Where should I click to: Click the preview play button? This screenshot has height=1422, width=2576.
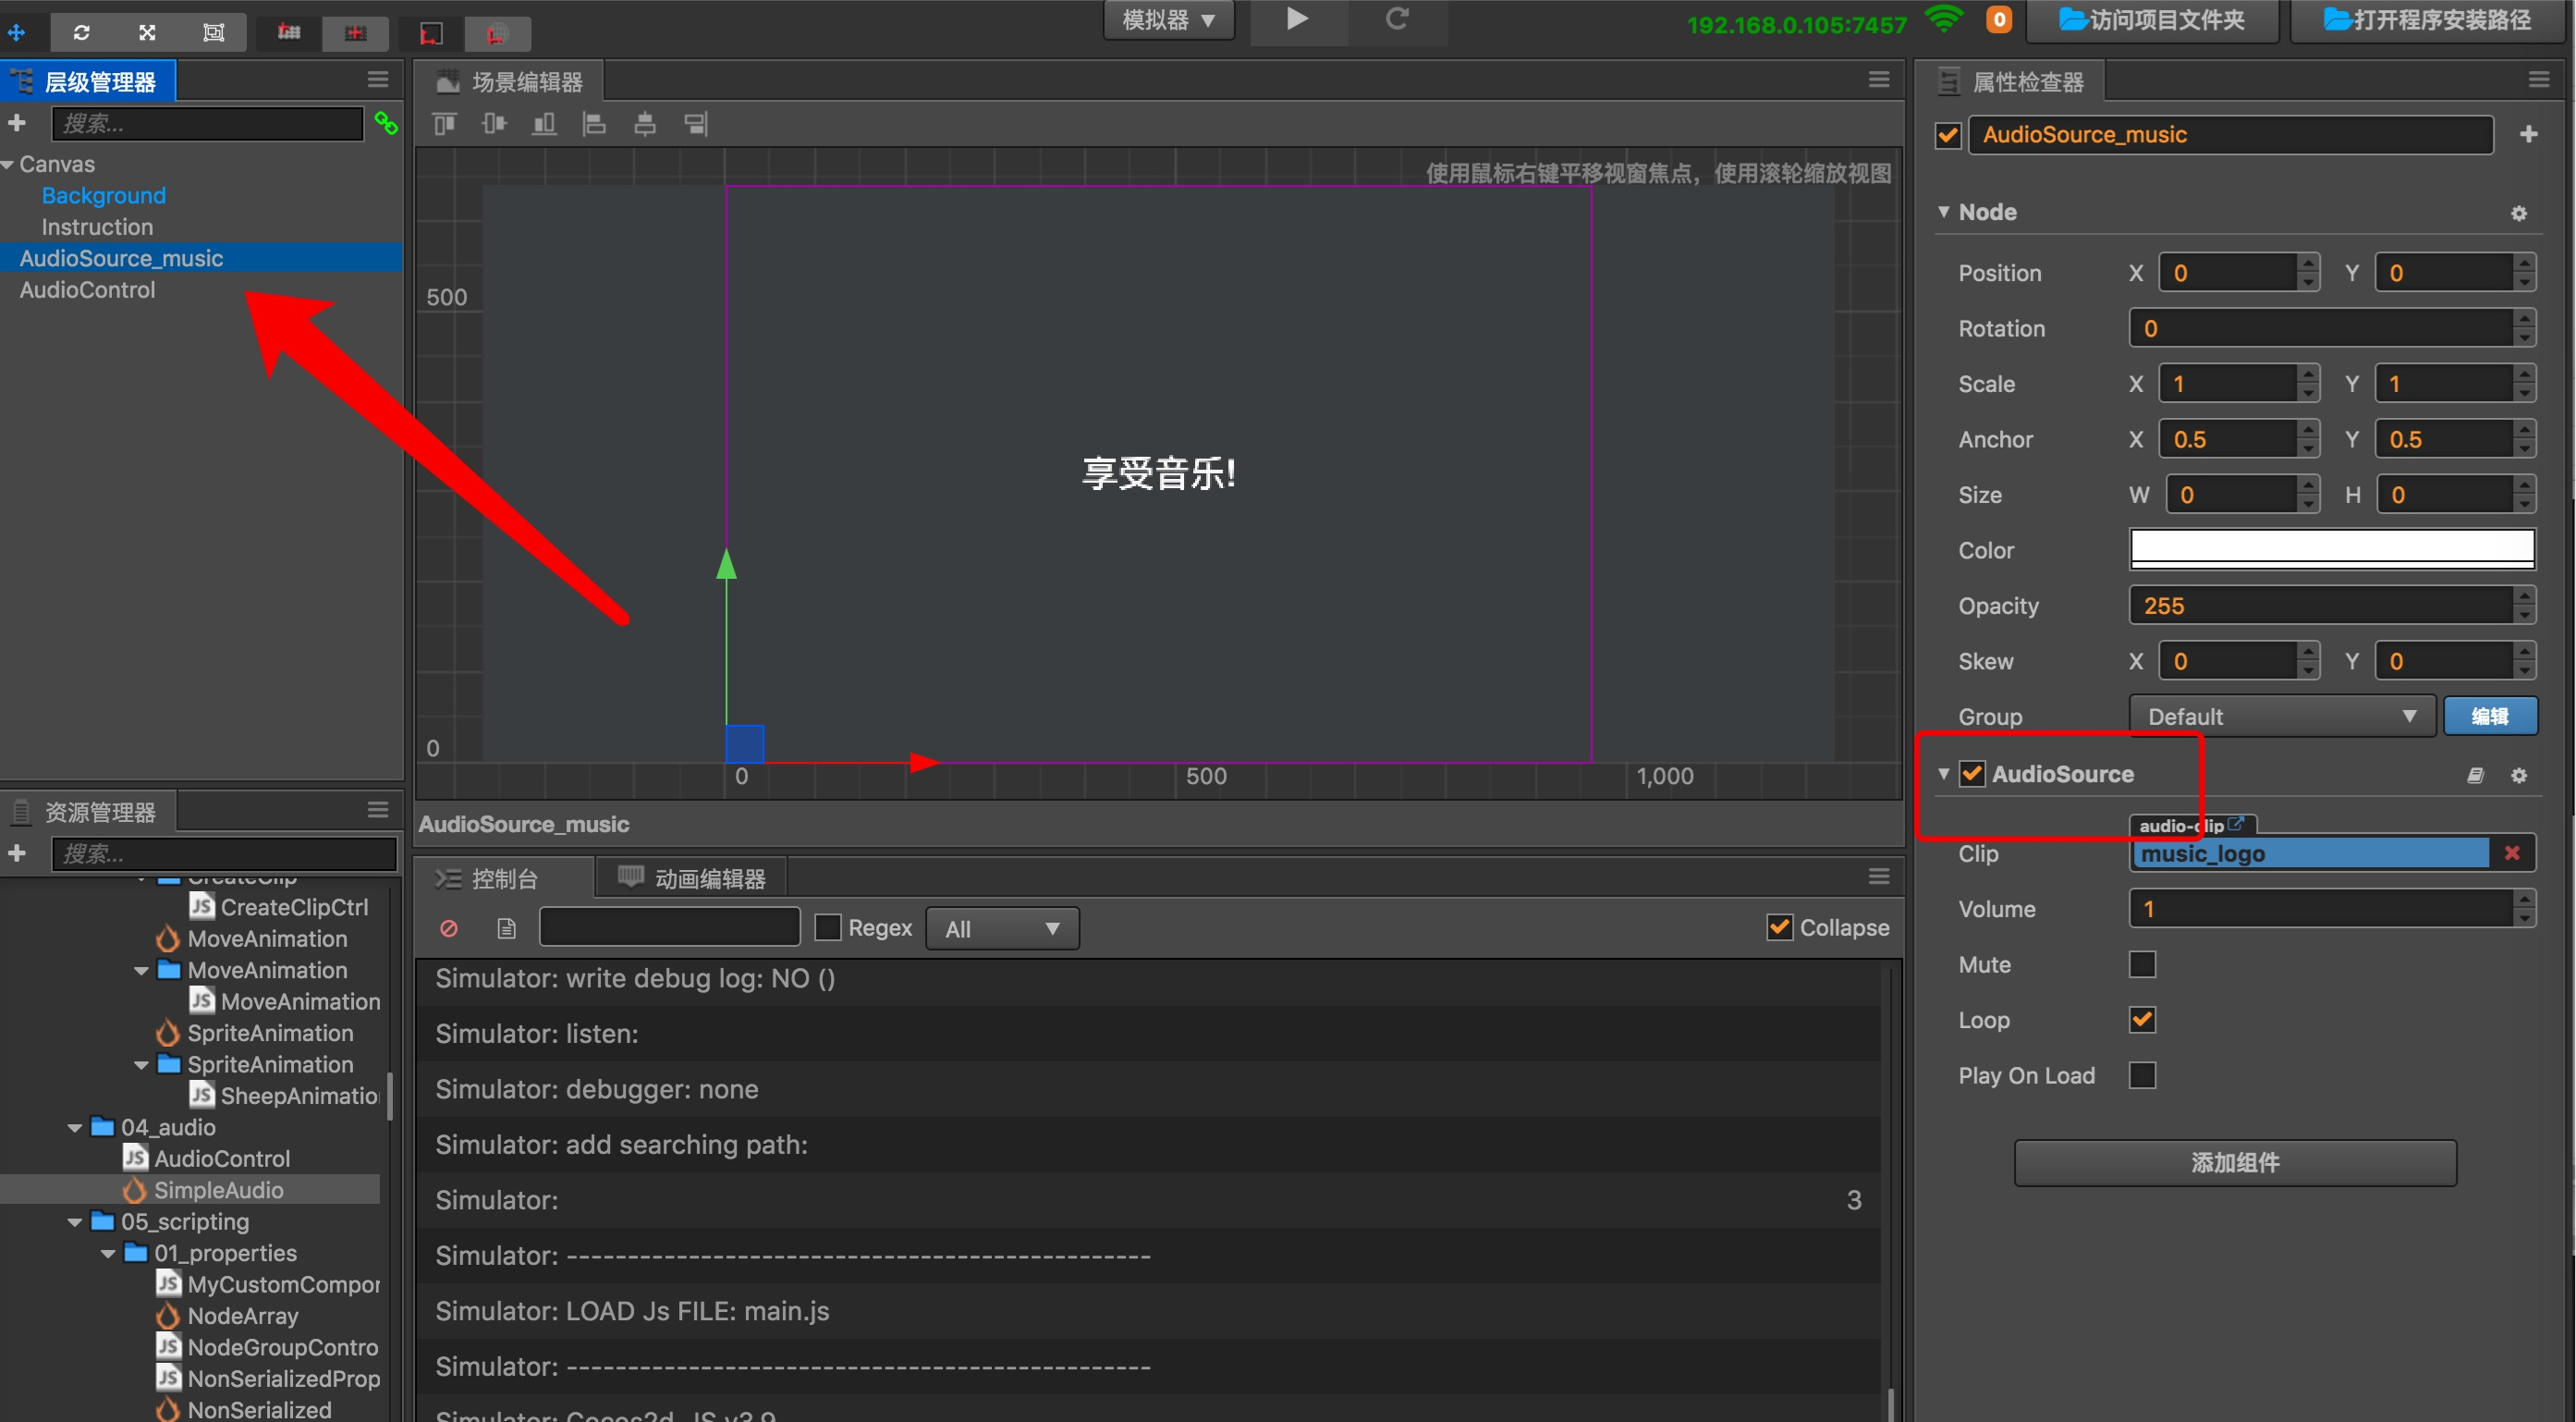coord(1296,19)
